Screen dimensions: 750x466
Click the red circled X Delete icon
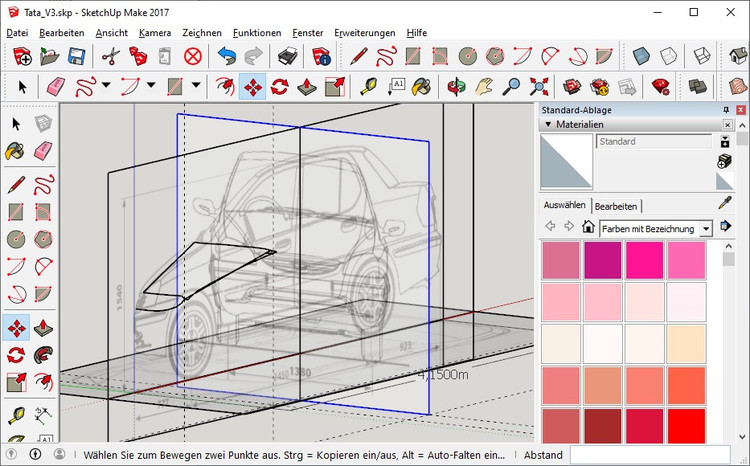[193, 56]
